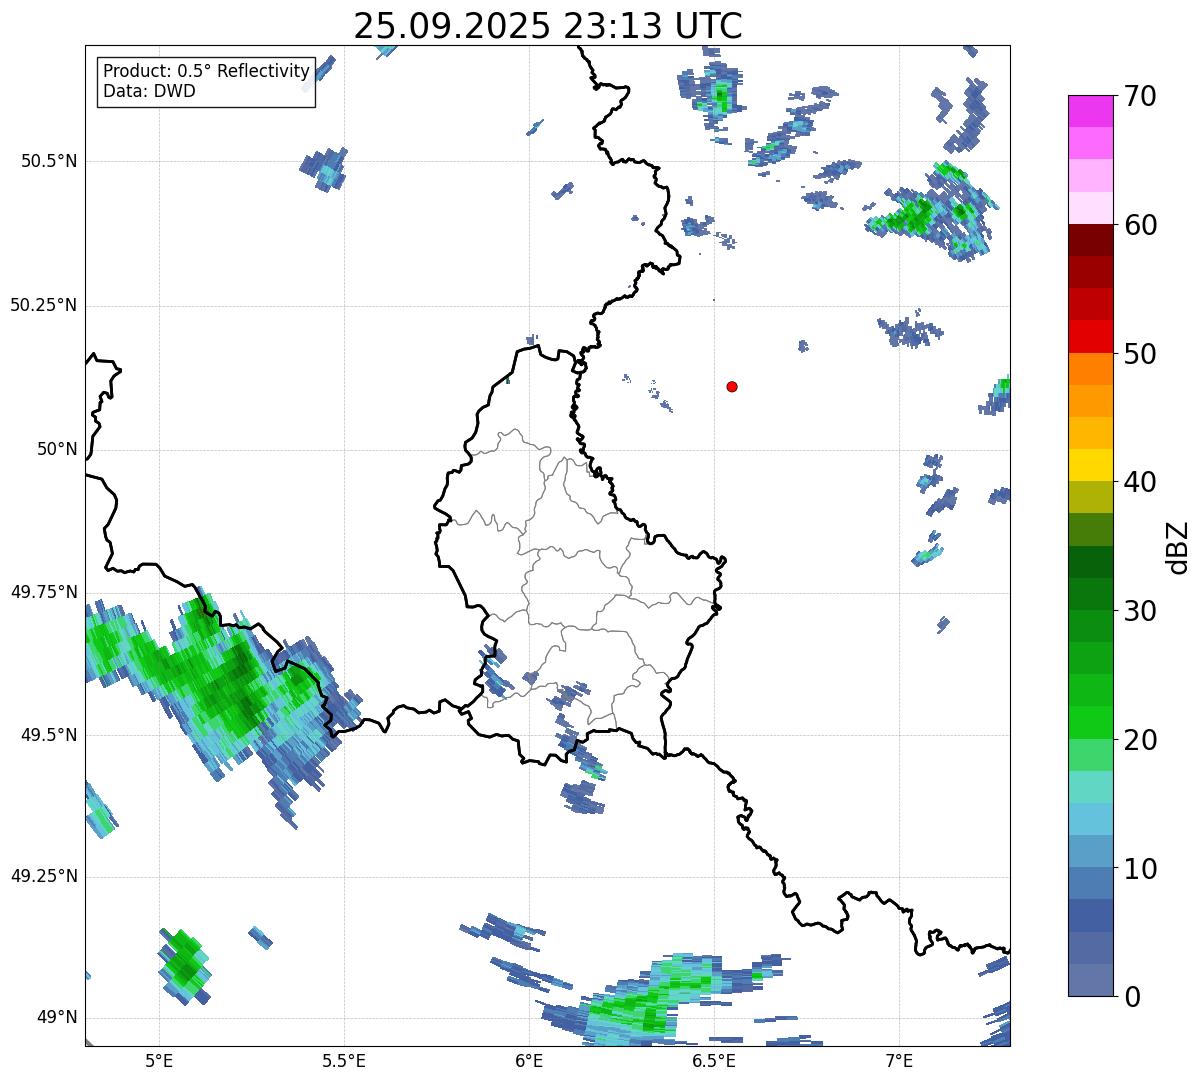
Task: Click the dBZ colorbar axis label
Action: tap(1178, 547)
